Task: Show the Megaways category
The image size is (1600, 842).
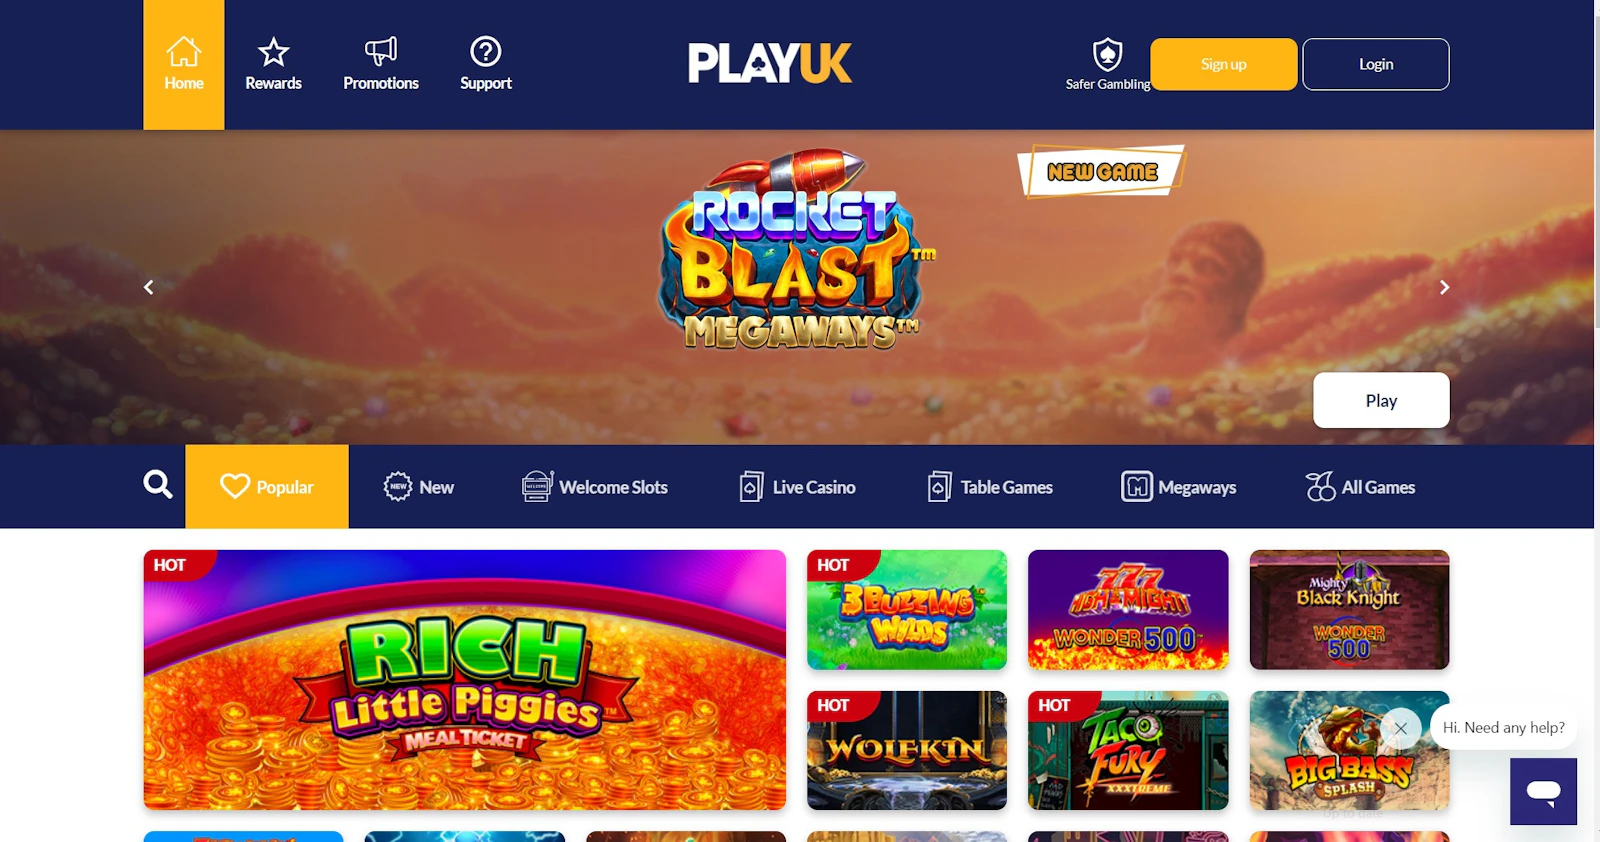Action: 1178,487
